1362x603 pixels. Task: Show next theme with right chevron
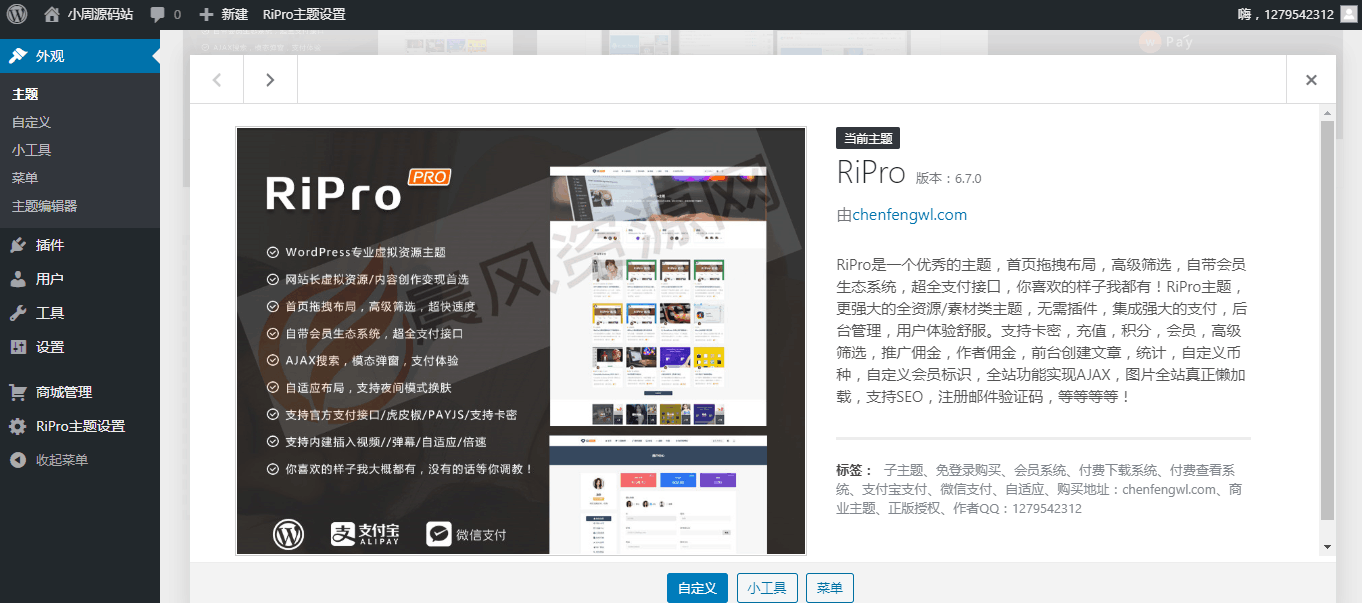click(x=269, y=78)
